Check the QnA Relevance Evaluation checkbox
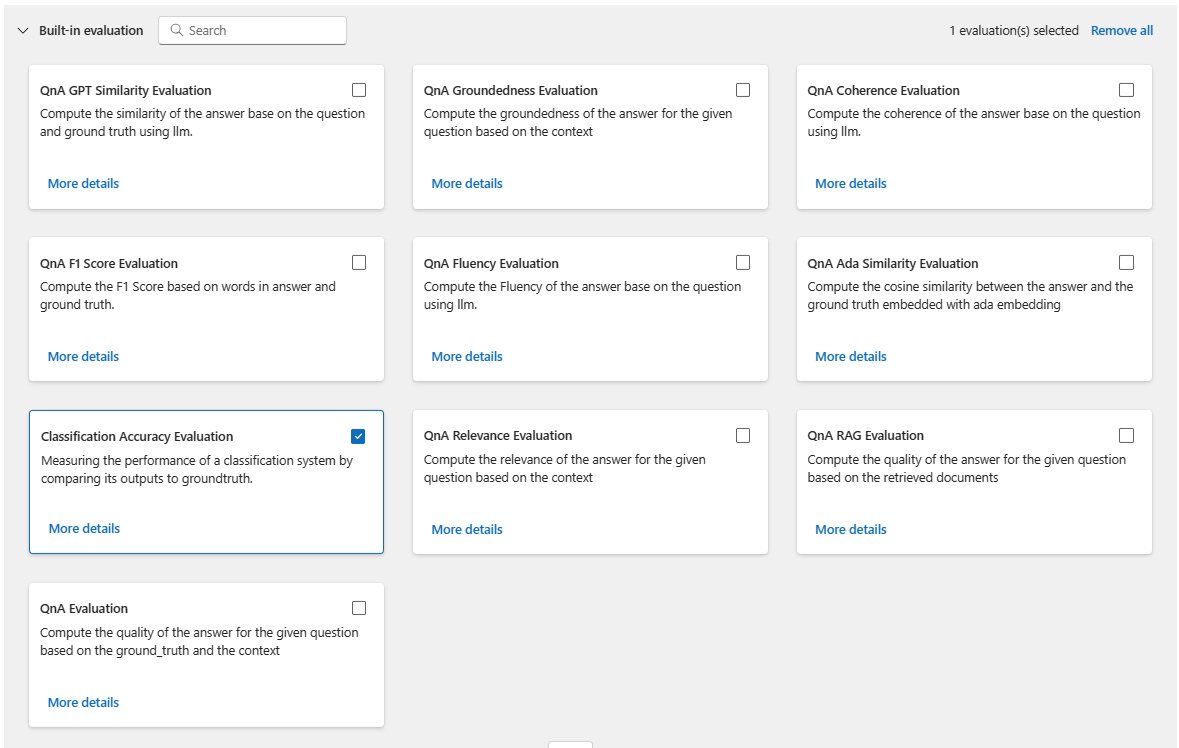Image resolution: width=1179 pixels, height=748 pixels. [x=743, y=436]
